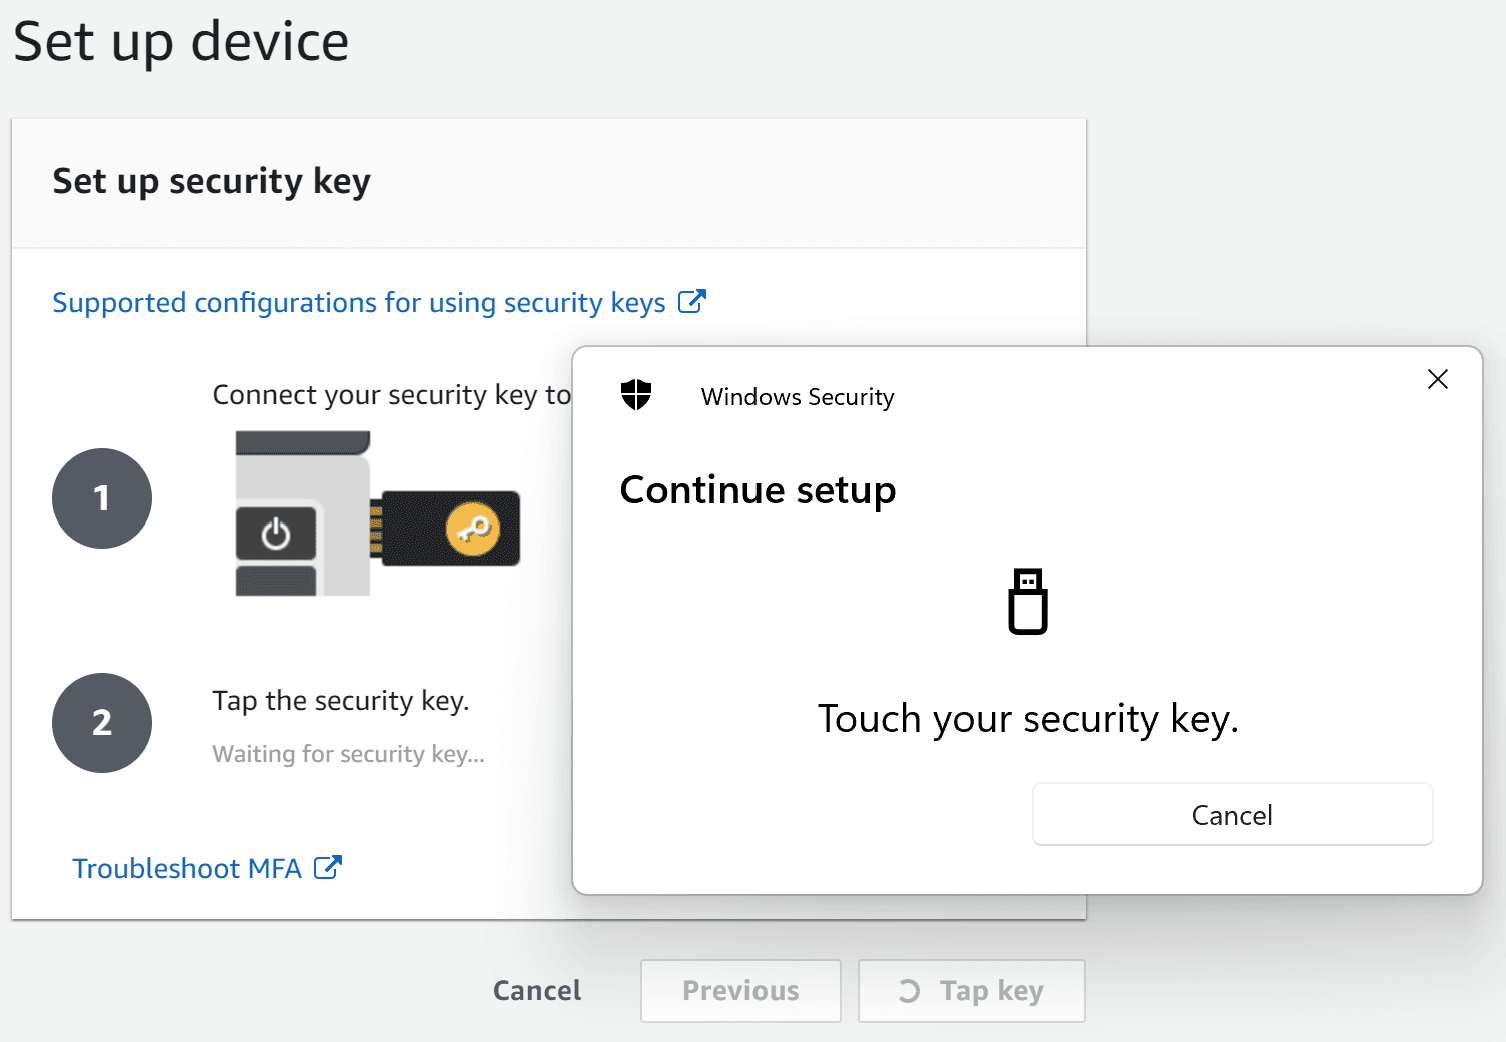The height and width of the screenshot is (1042, 1506).
Task: Click the step 2 number circle
Action: 102,722
